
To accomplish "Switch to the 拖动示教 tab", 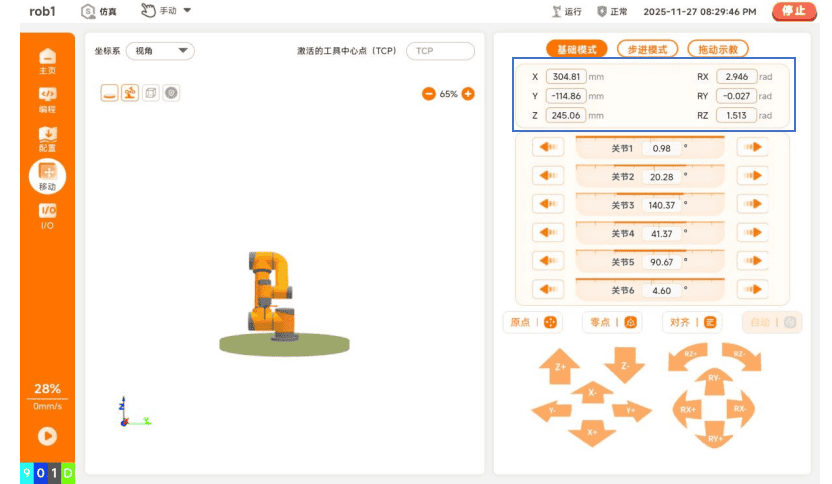I will (x=718, y=49).
